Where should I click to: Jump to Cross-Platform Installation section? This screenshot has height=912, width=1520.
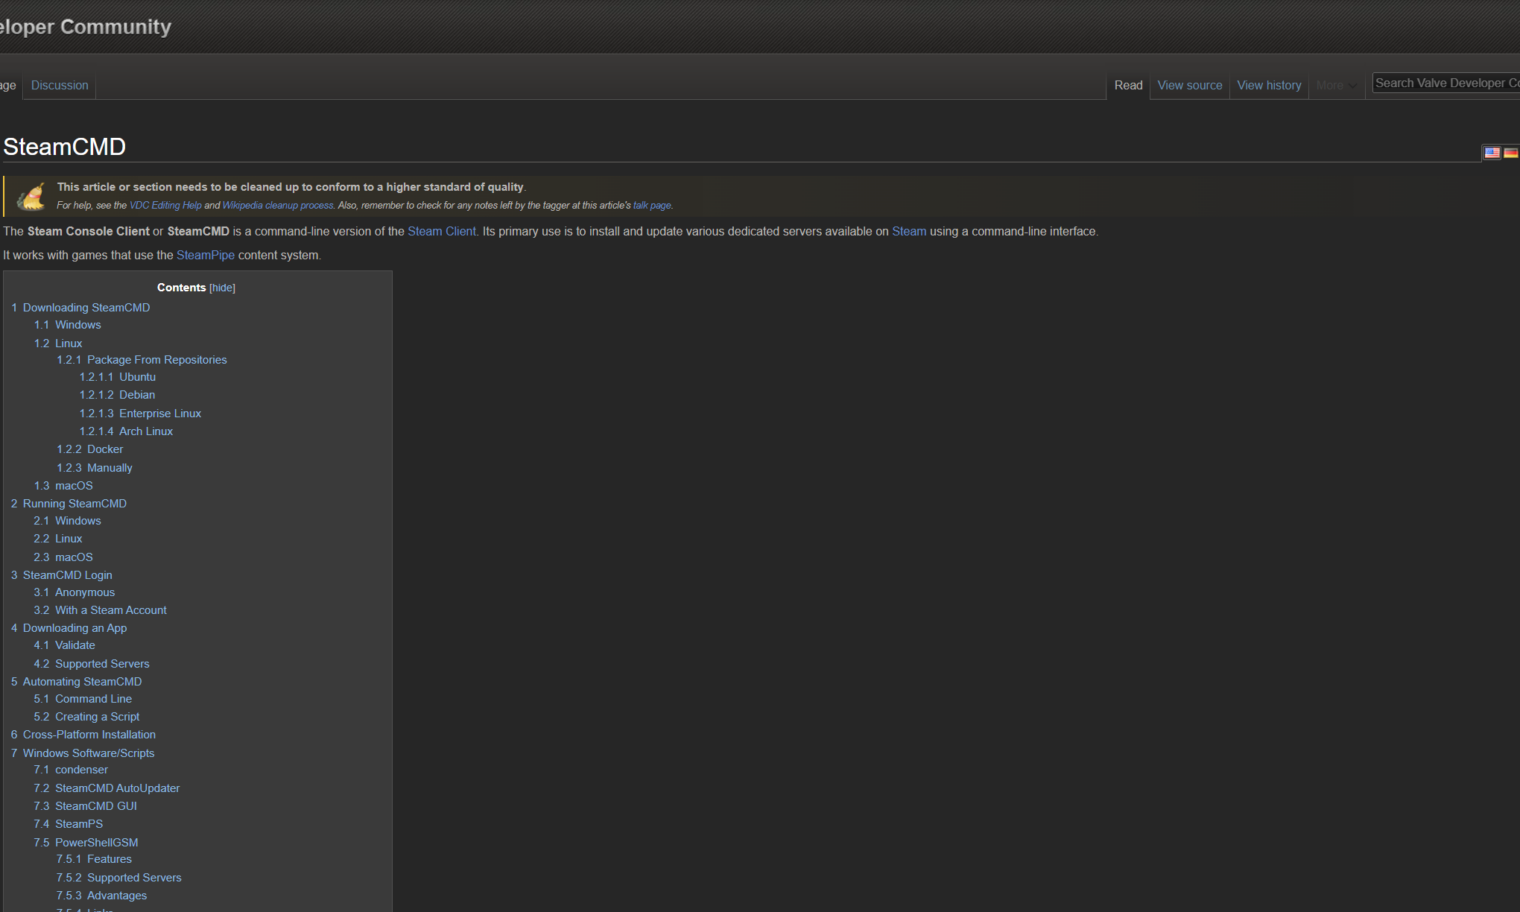83,735
